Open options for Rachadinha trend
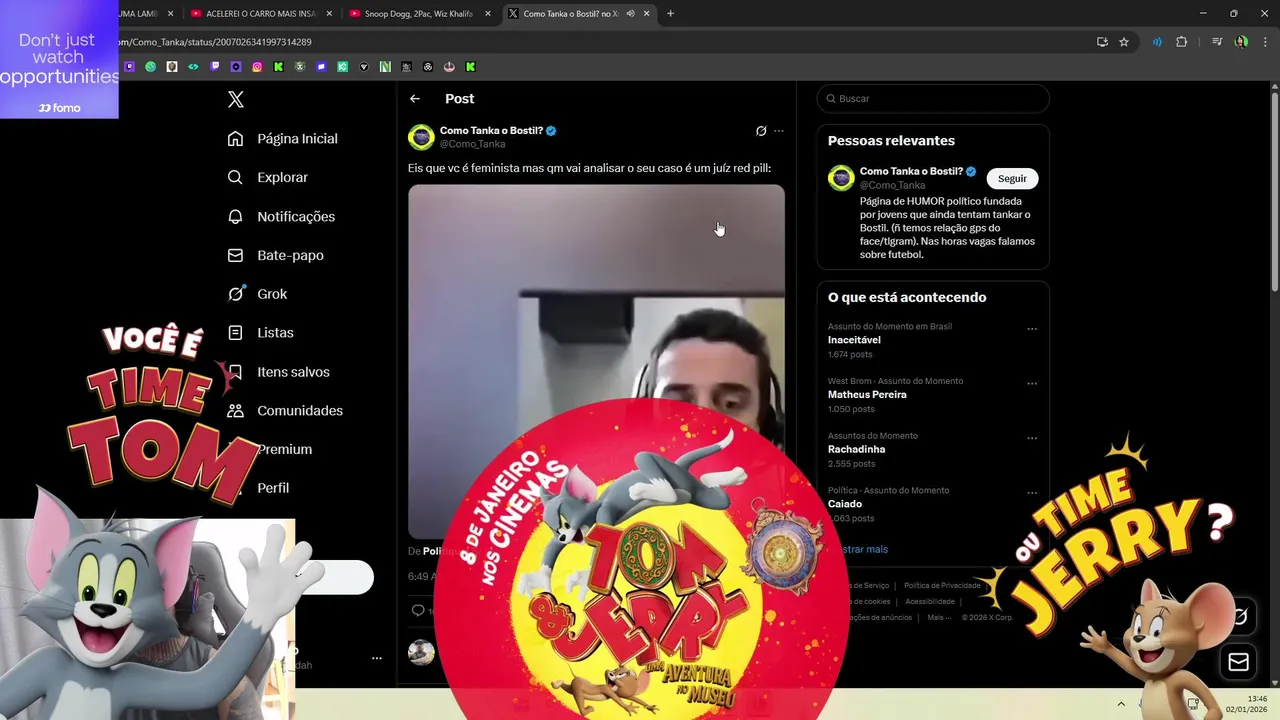 tap(1032, 438)
